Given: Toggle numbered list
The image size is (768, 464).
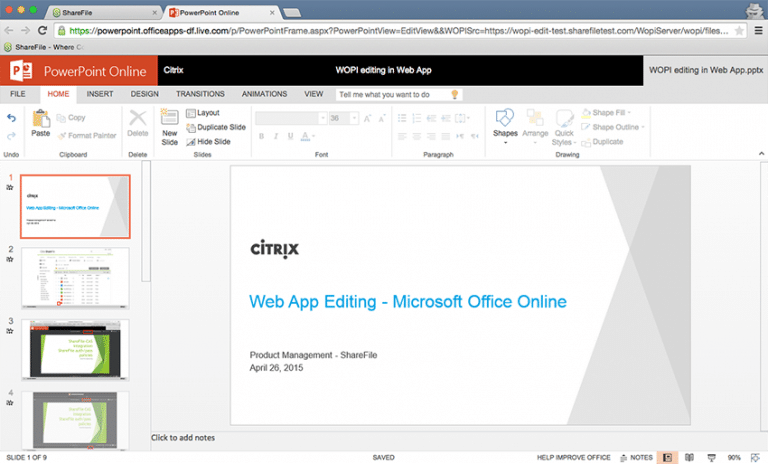Looking at the screenshot, I should click(417, 118).
